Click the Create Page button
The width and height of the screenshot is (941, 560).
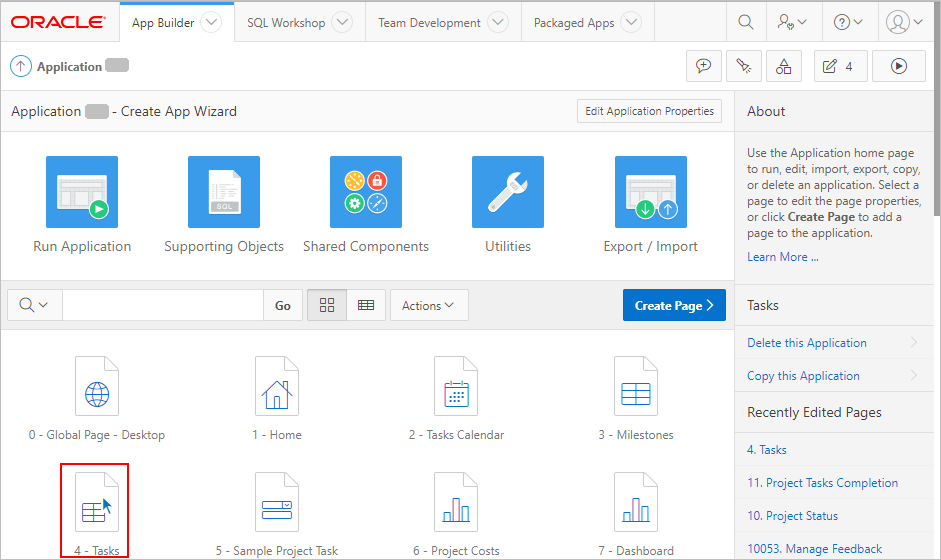pyautogui.click(x=674, y=305)
